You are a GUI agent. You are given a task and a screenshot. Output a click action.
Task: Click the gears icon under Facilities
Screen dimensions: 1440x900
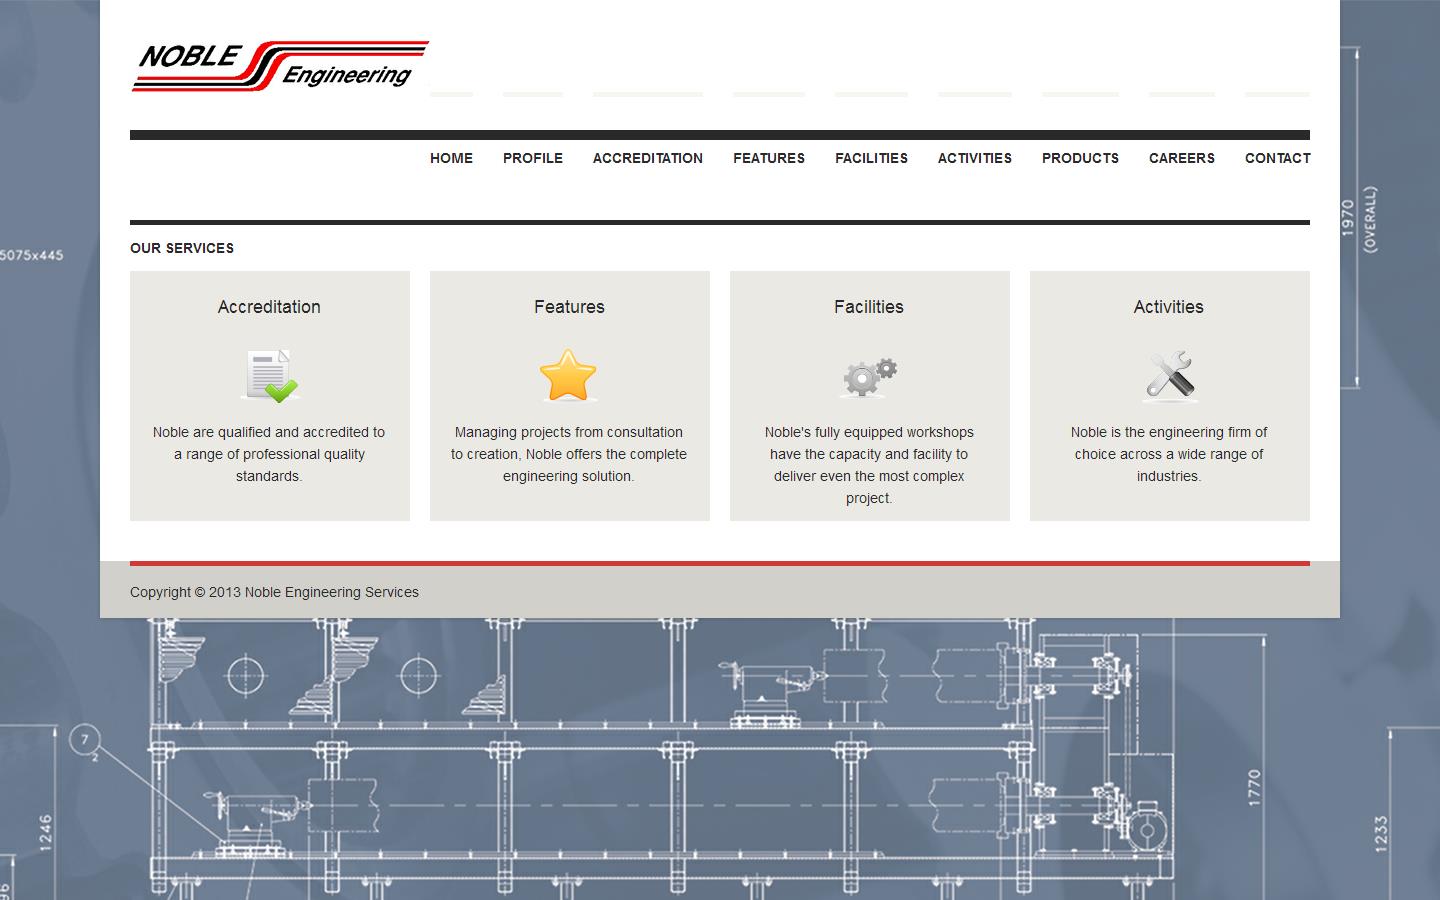pyautogui.click(x=869, y=376)
